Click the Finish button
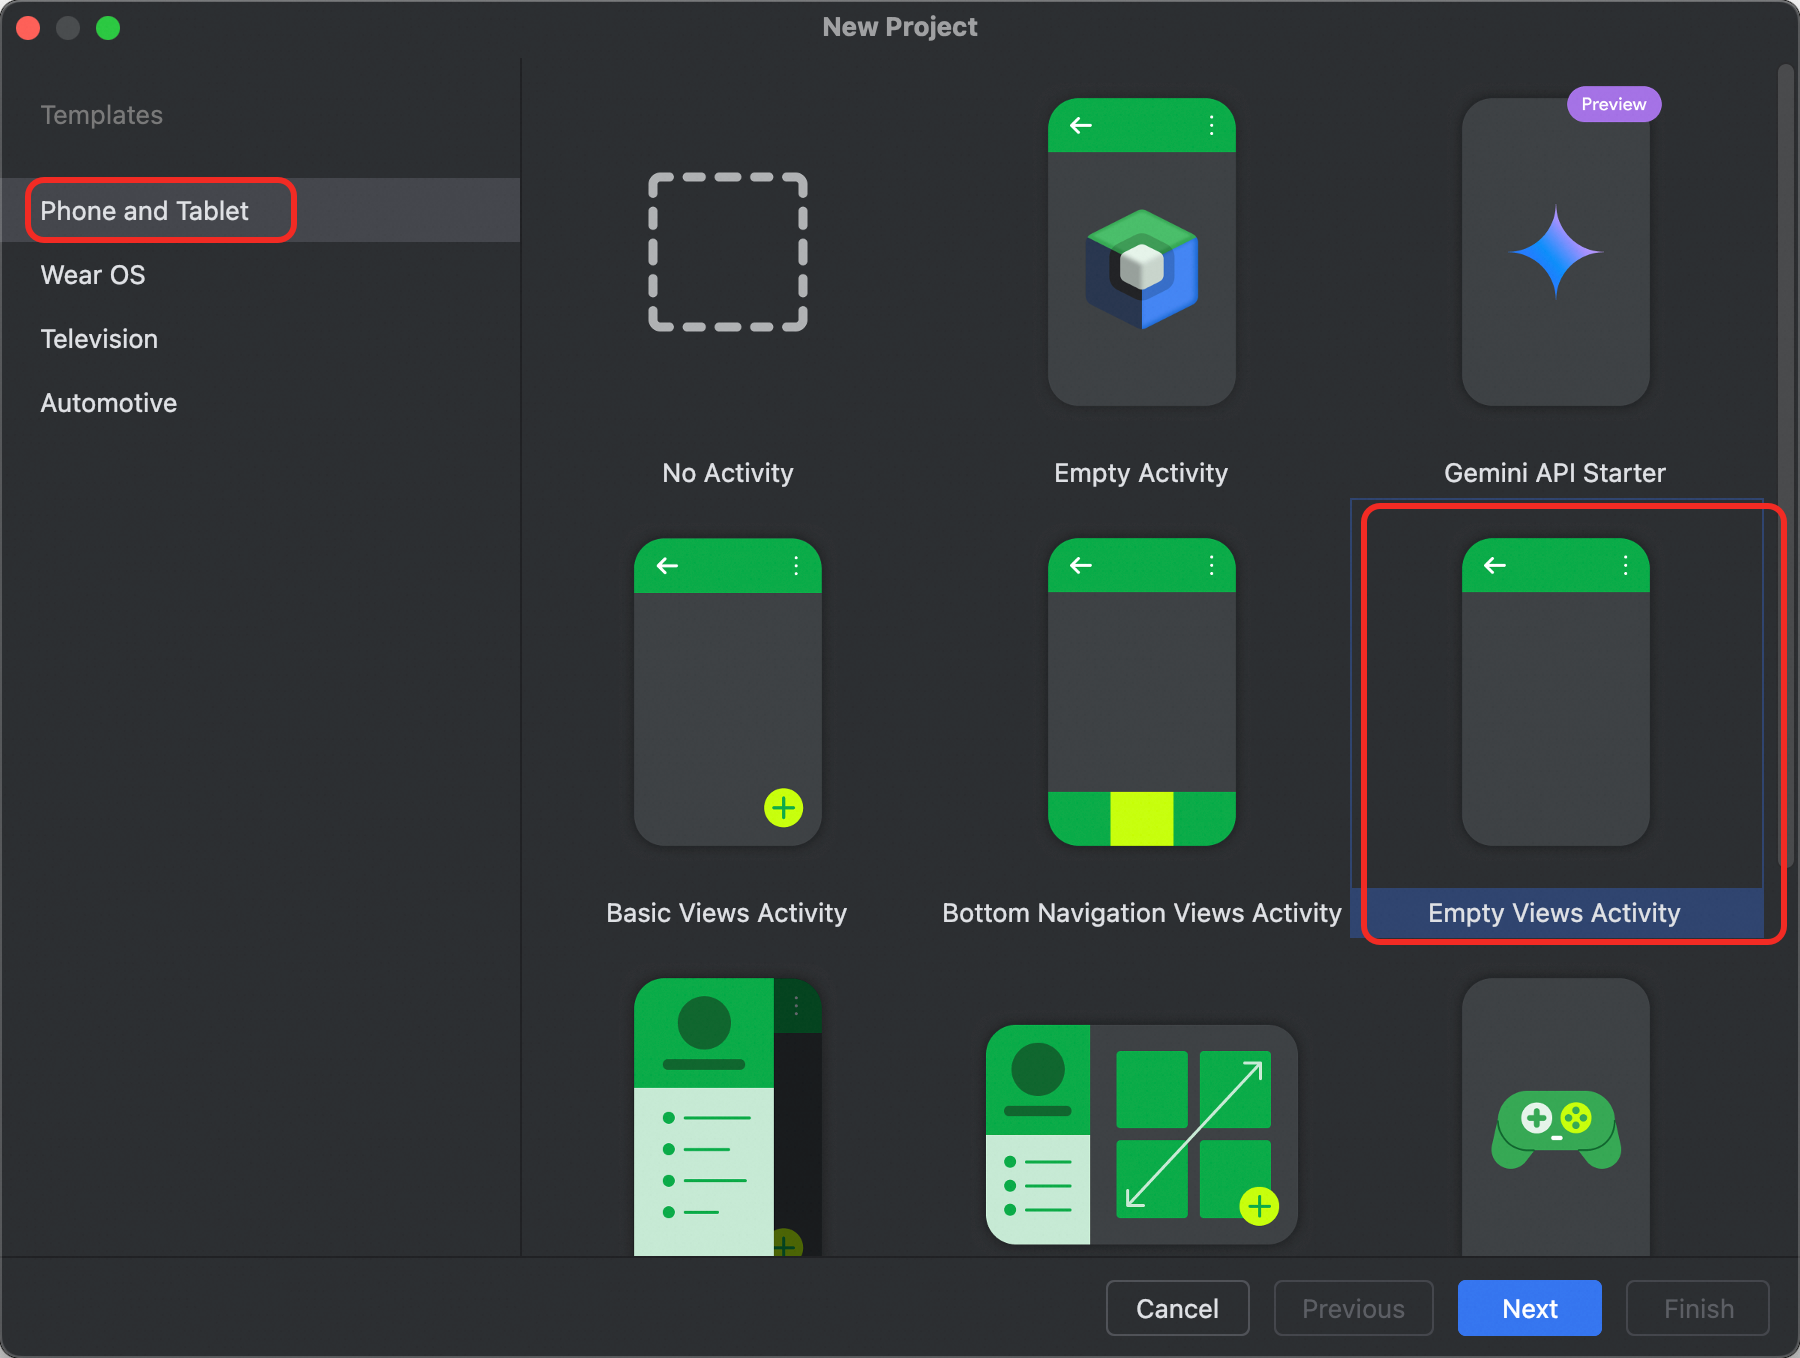Image resolution: width=1800 pixels, height=1358 pixels. [1698, 1308]
